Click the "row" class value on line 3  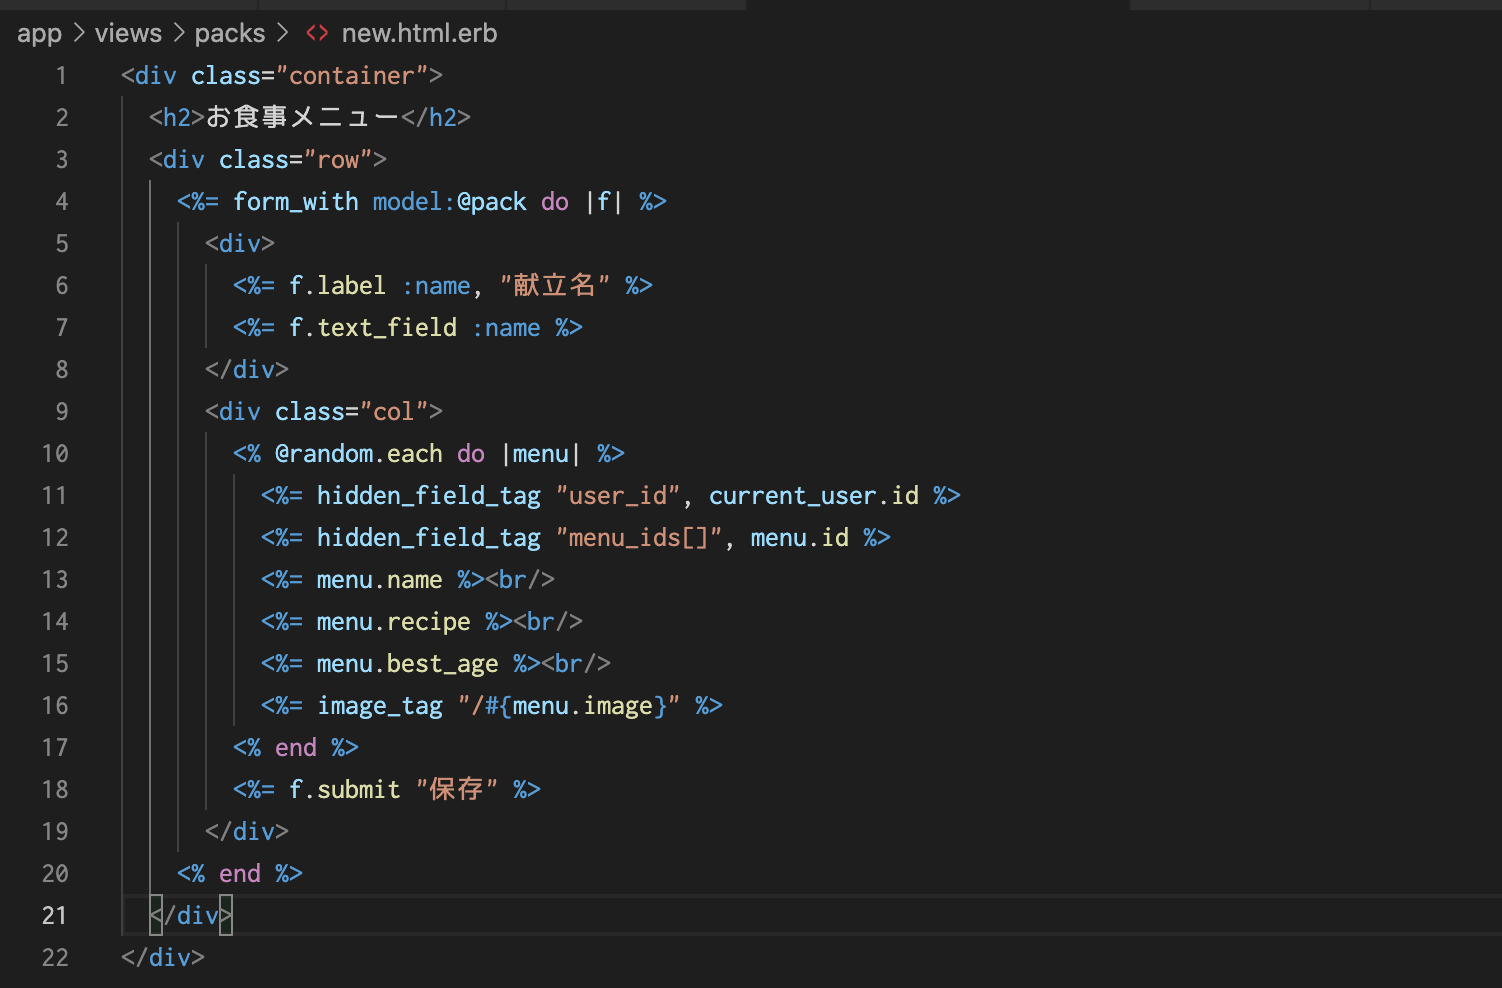coord(338,160)
